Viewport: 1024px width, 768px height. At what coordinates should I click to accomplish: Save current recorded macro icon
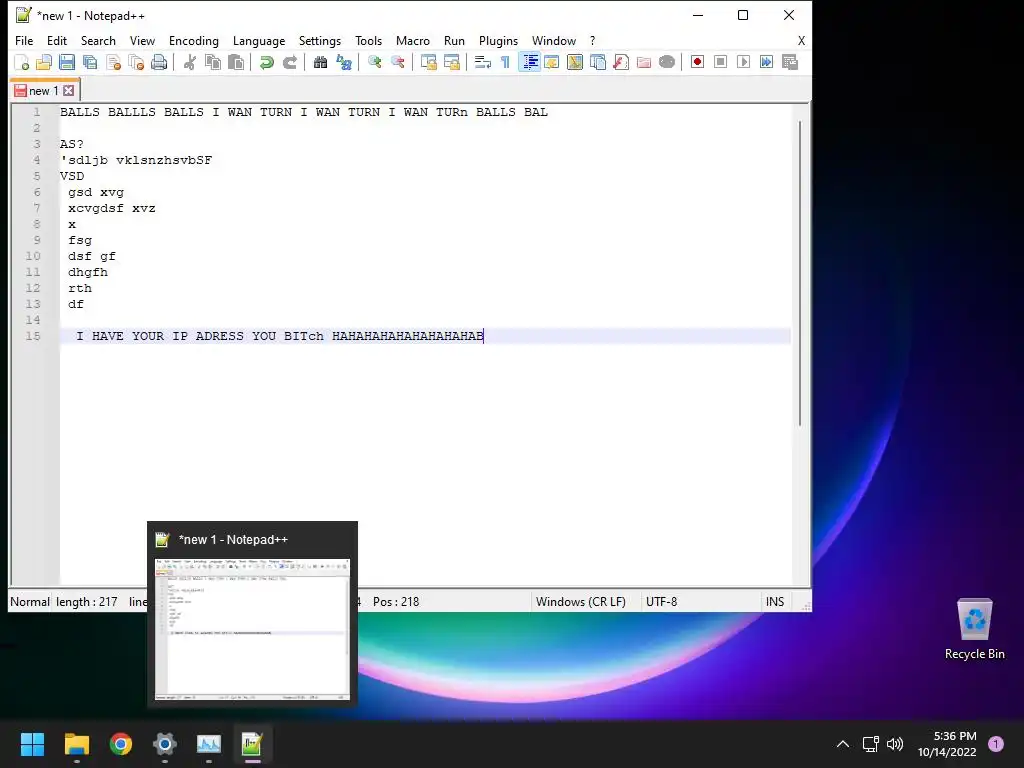pyautogui.click(x=790, y=62)
